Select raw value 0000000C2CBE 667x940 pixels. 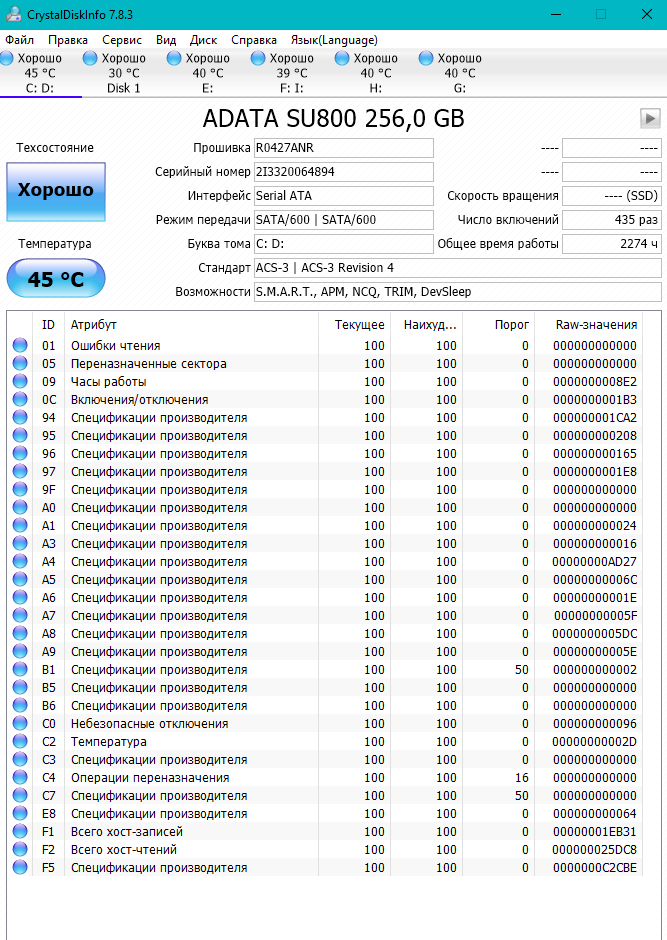coord(594,867)
